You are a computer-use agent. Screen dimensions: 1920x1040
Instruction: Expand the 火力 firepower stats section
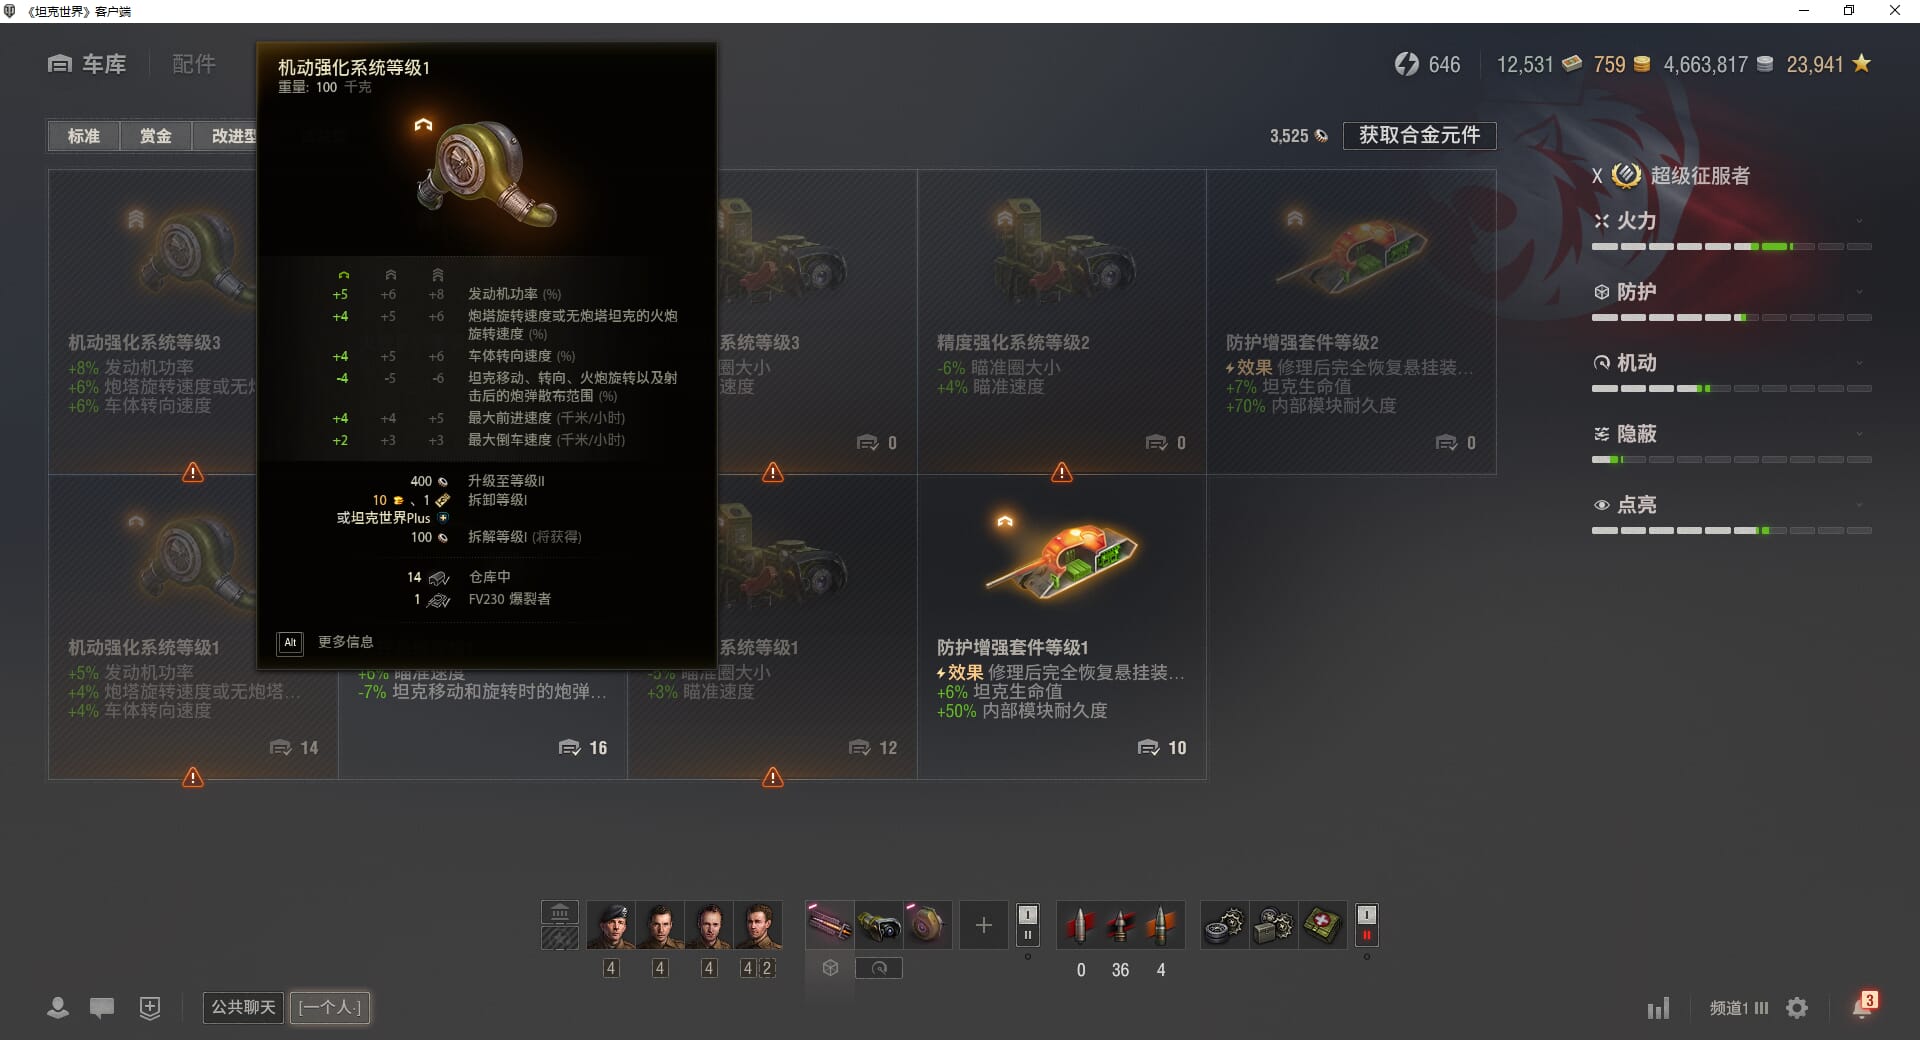pos(1731,221)
